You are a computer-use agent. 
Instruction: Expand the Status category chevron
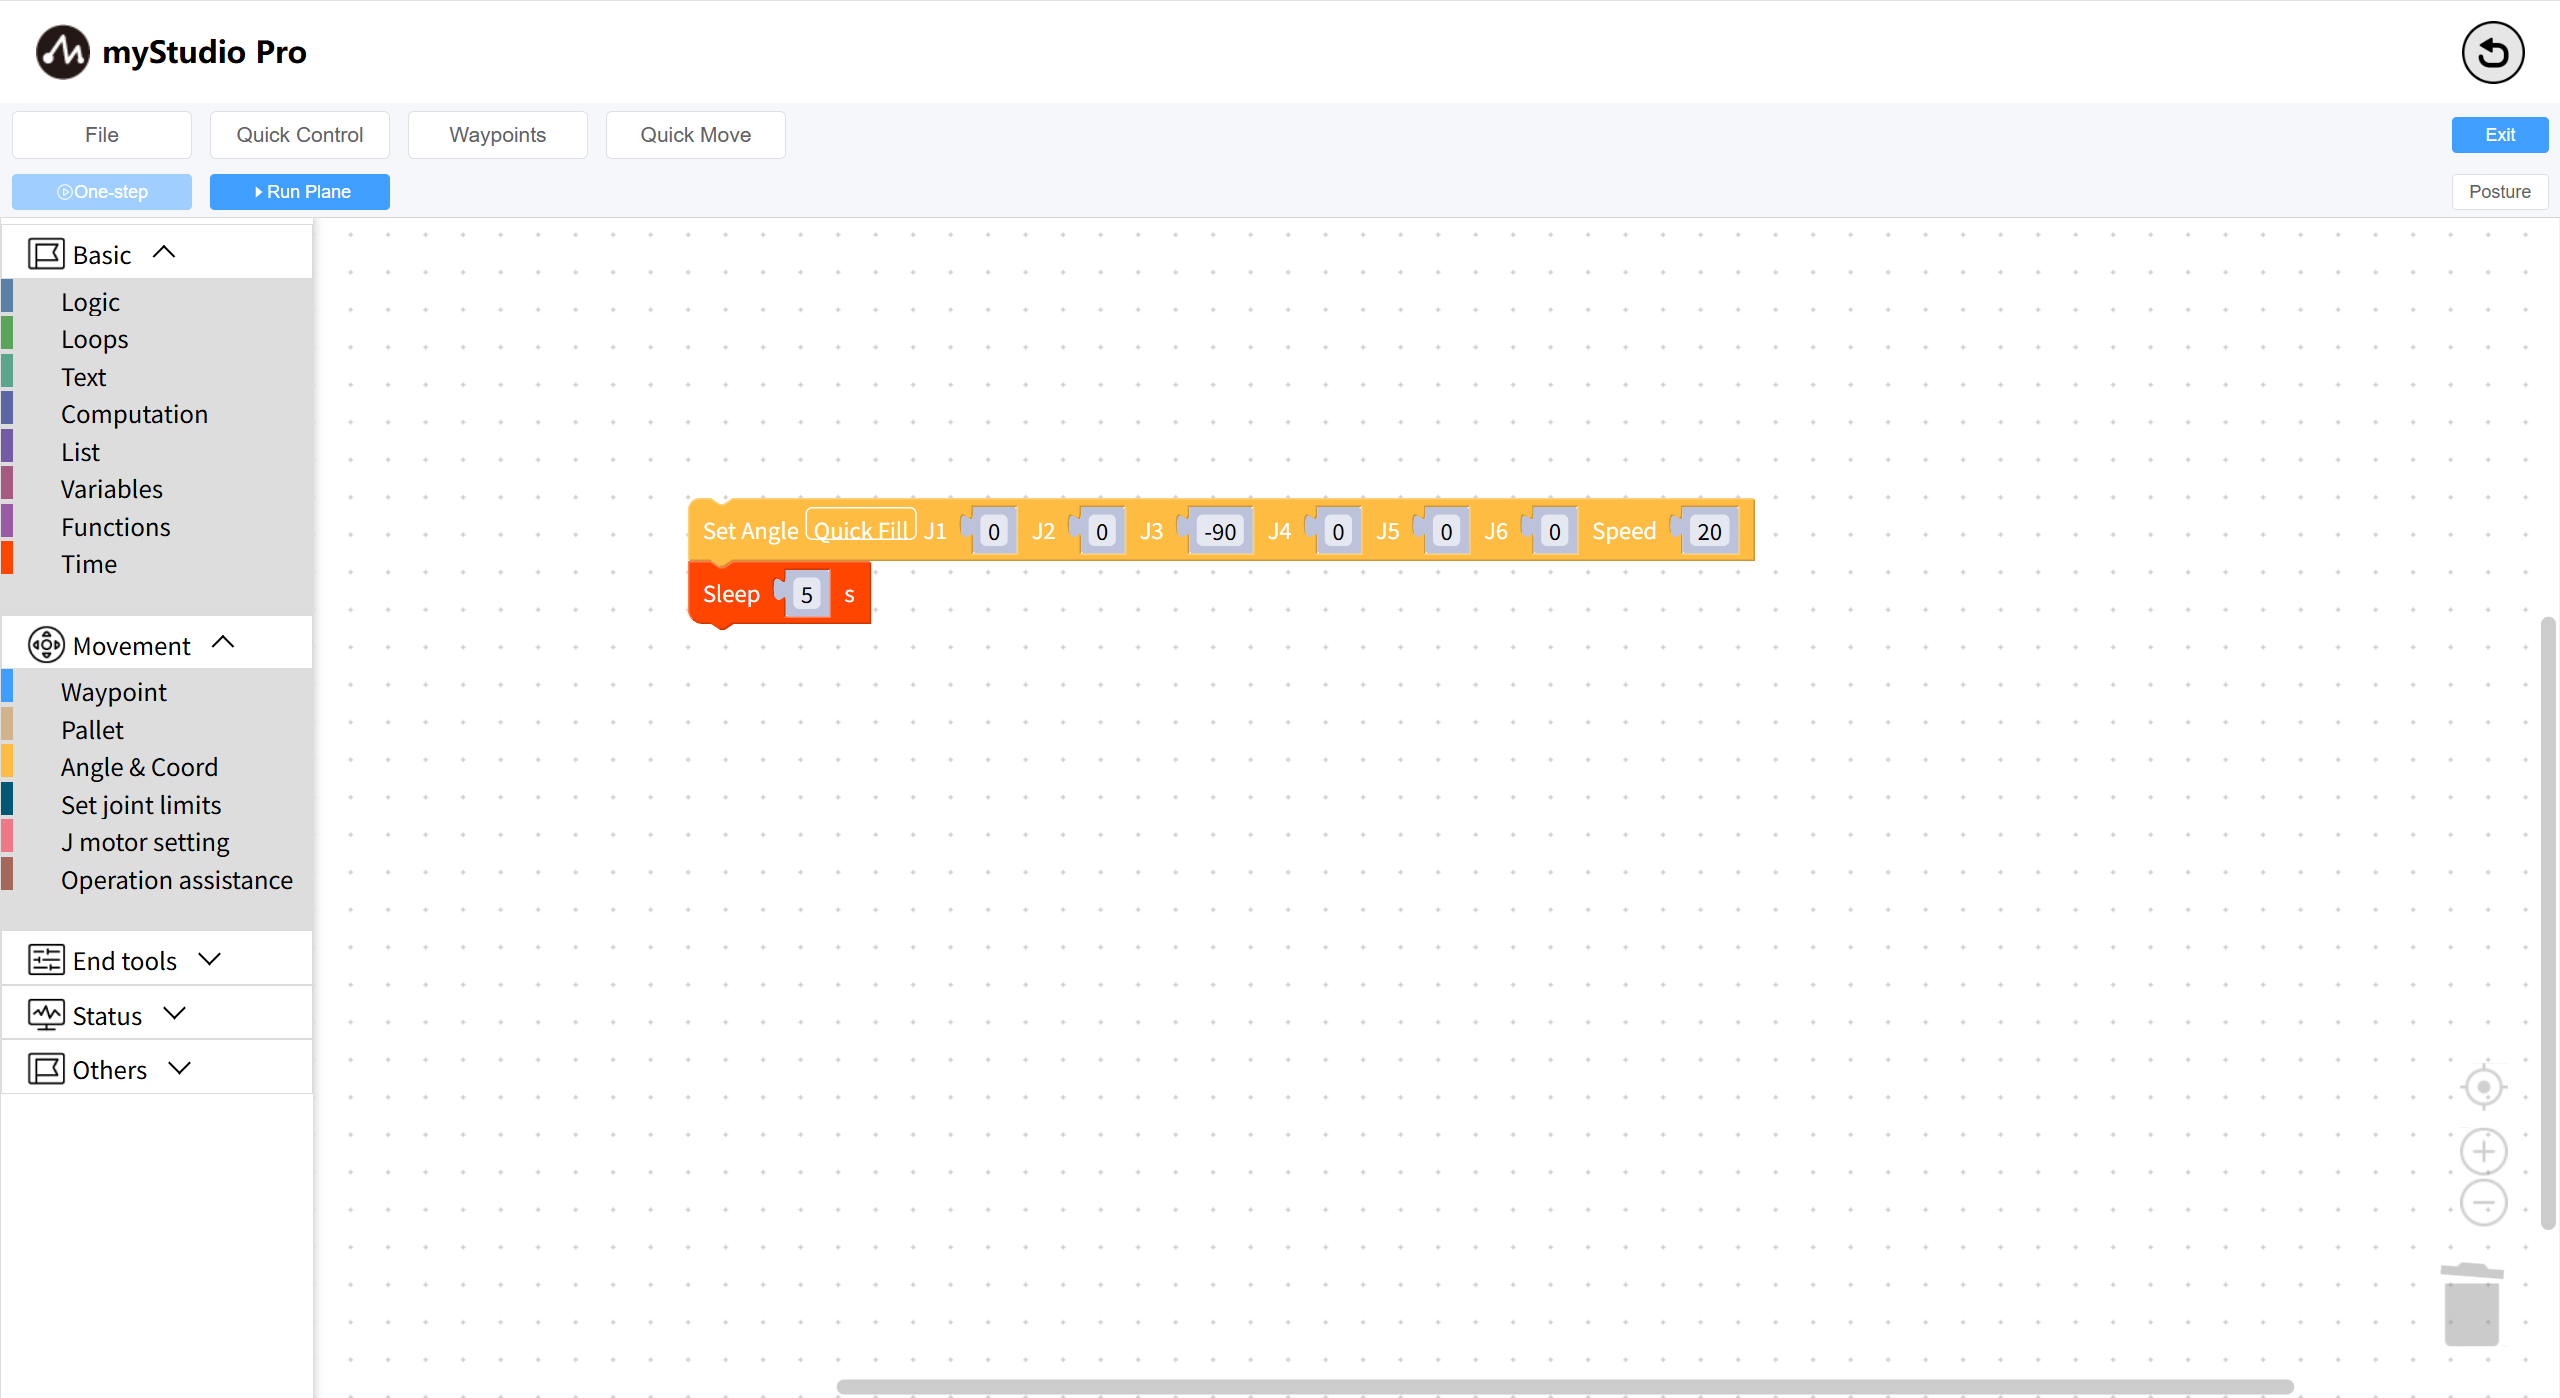pos(175,1014)
